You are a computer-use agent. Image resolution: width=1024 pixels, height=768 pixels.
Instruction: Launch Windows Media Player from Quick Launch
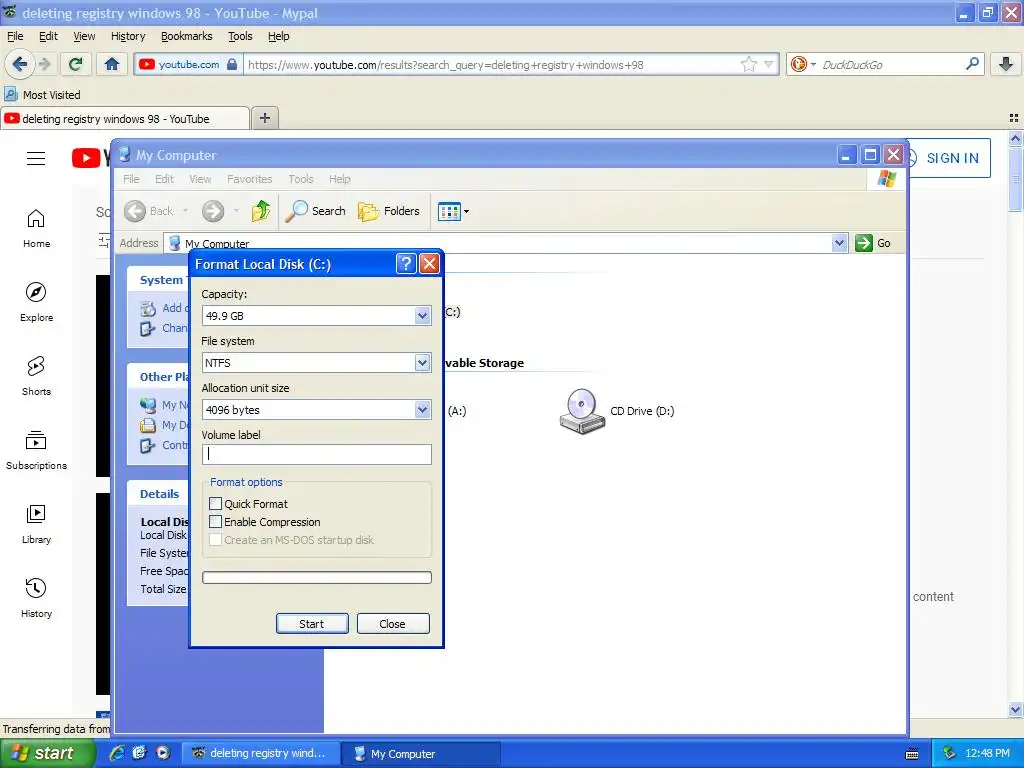(x=163, y=753)
